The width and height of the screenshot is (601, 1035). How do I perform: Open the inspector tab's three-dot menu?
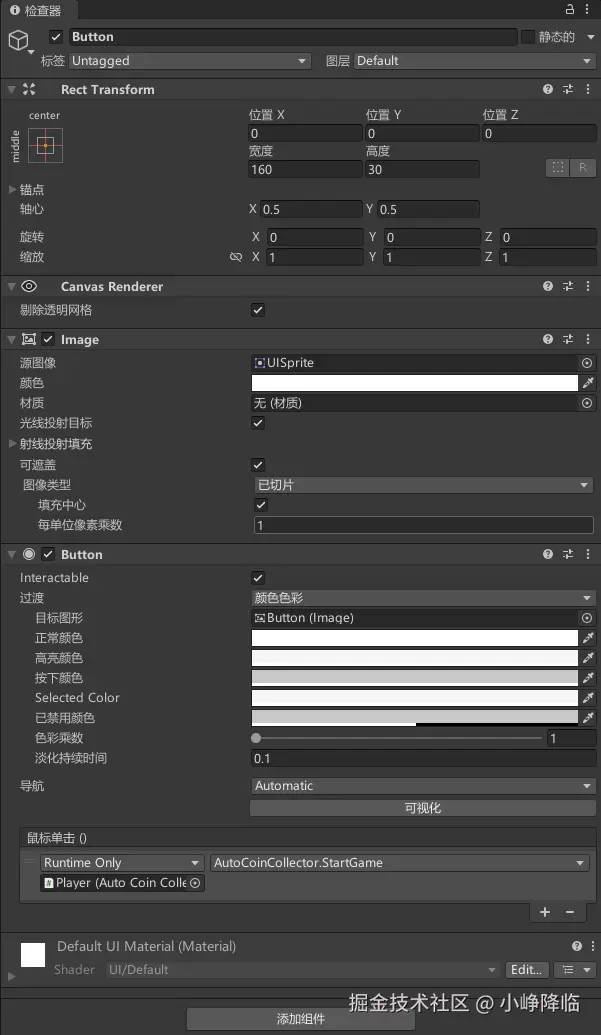click(x=588, y=9)
